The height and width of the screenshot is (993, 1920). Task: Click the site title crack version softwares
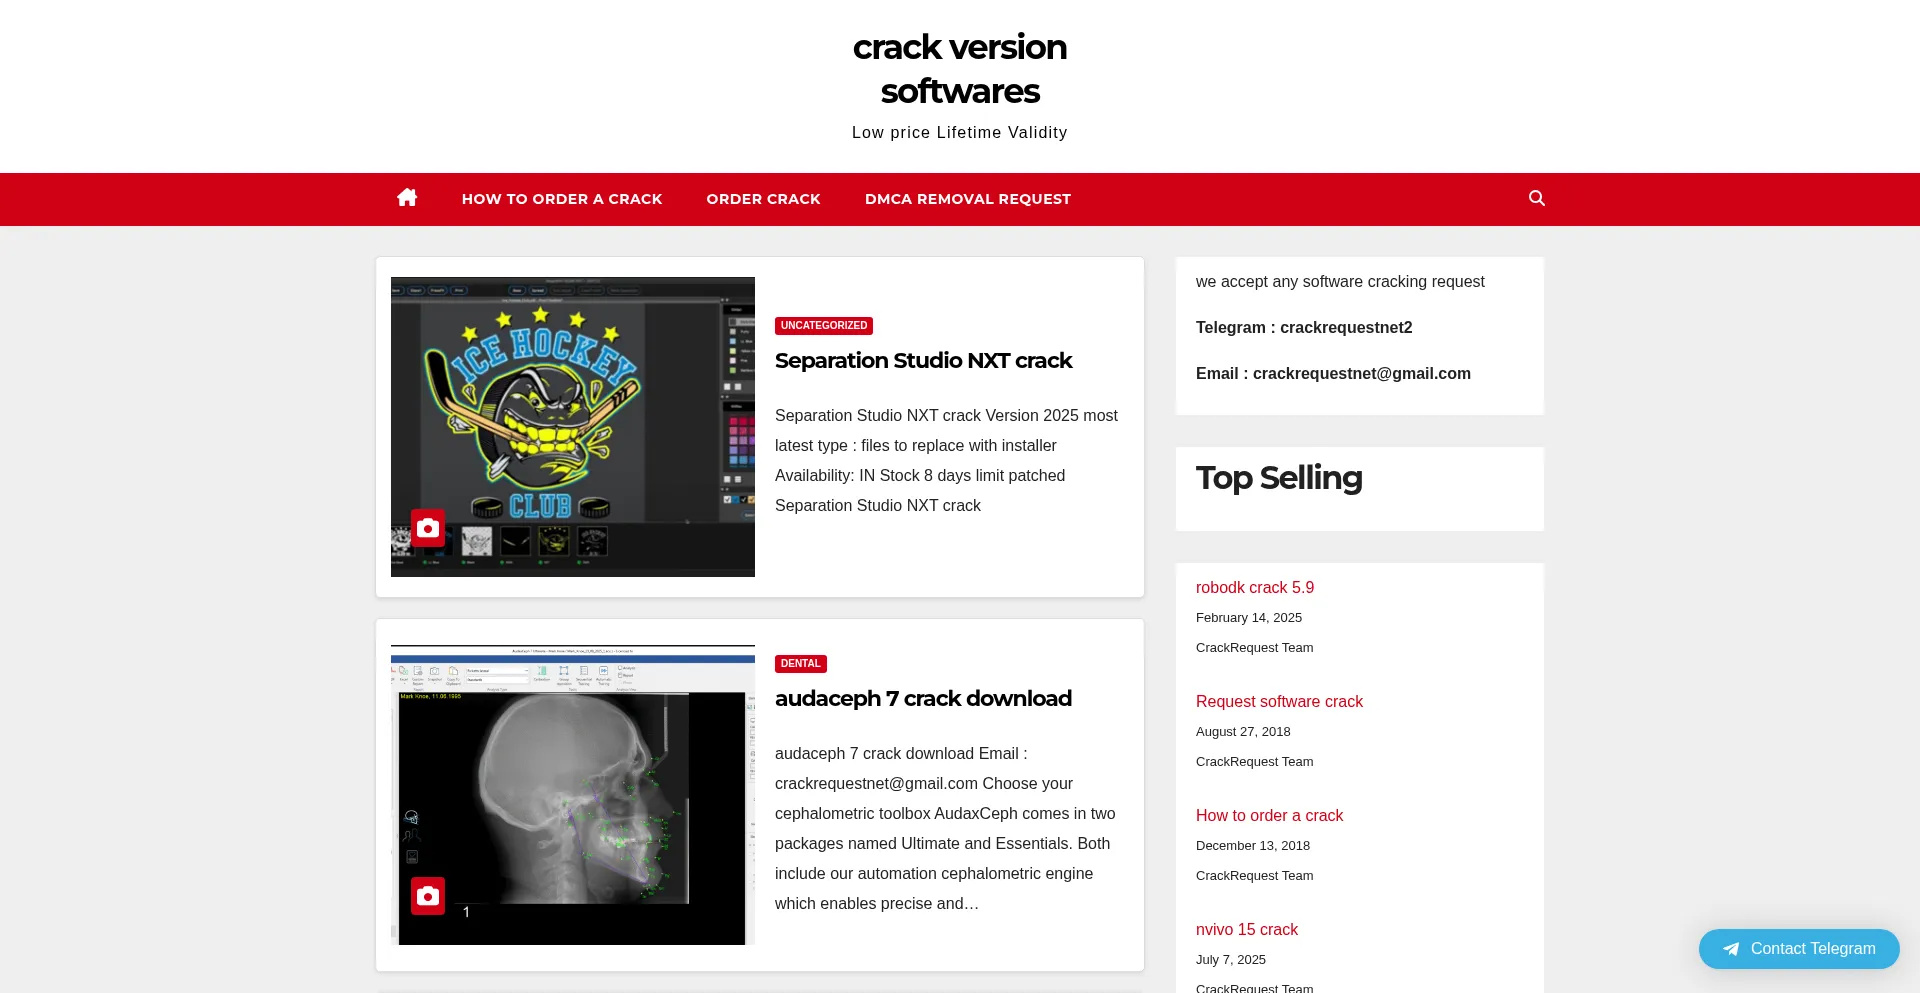[959, 69]
